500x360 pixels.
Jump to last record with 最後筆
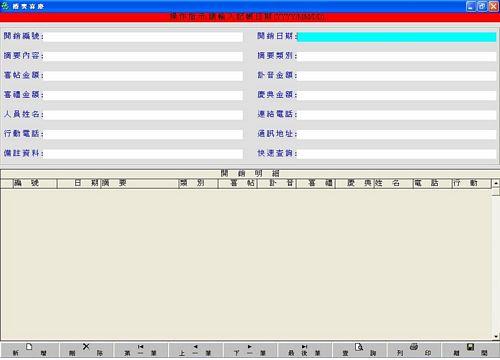(305, 350)
